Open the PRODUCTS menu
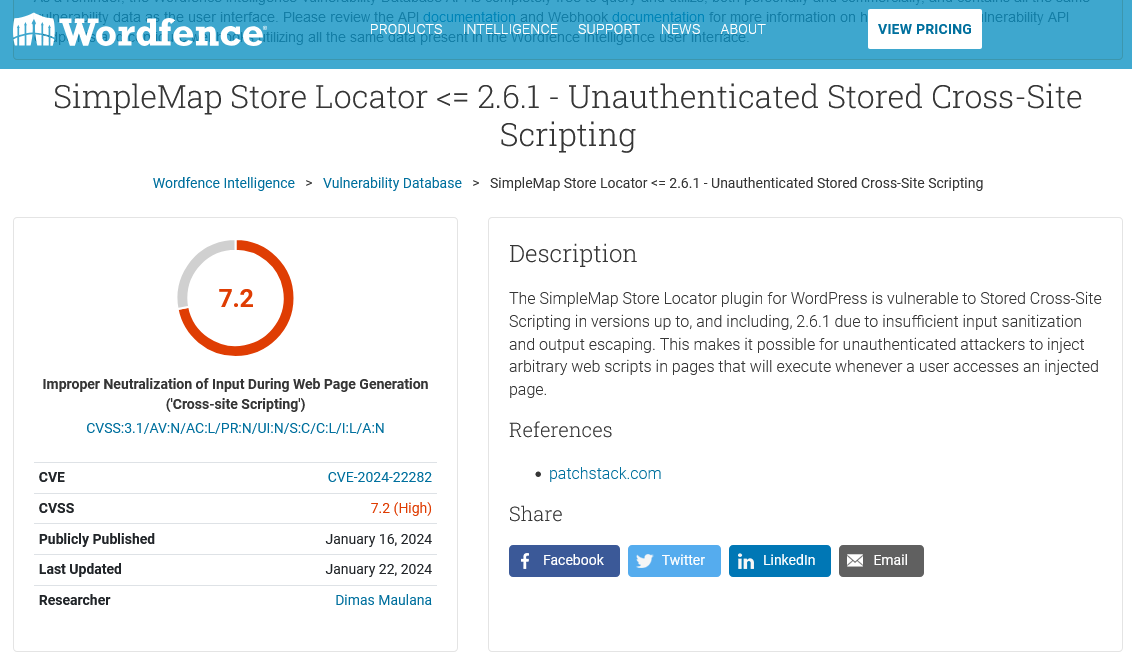The width and height of the screenshot is (1132, 663). point(406,30)
